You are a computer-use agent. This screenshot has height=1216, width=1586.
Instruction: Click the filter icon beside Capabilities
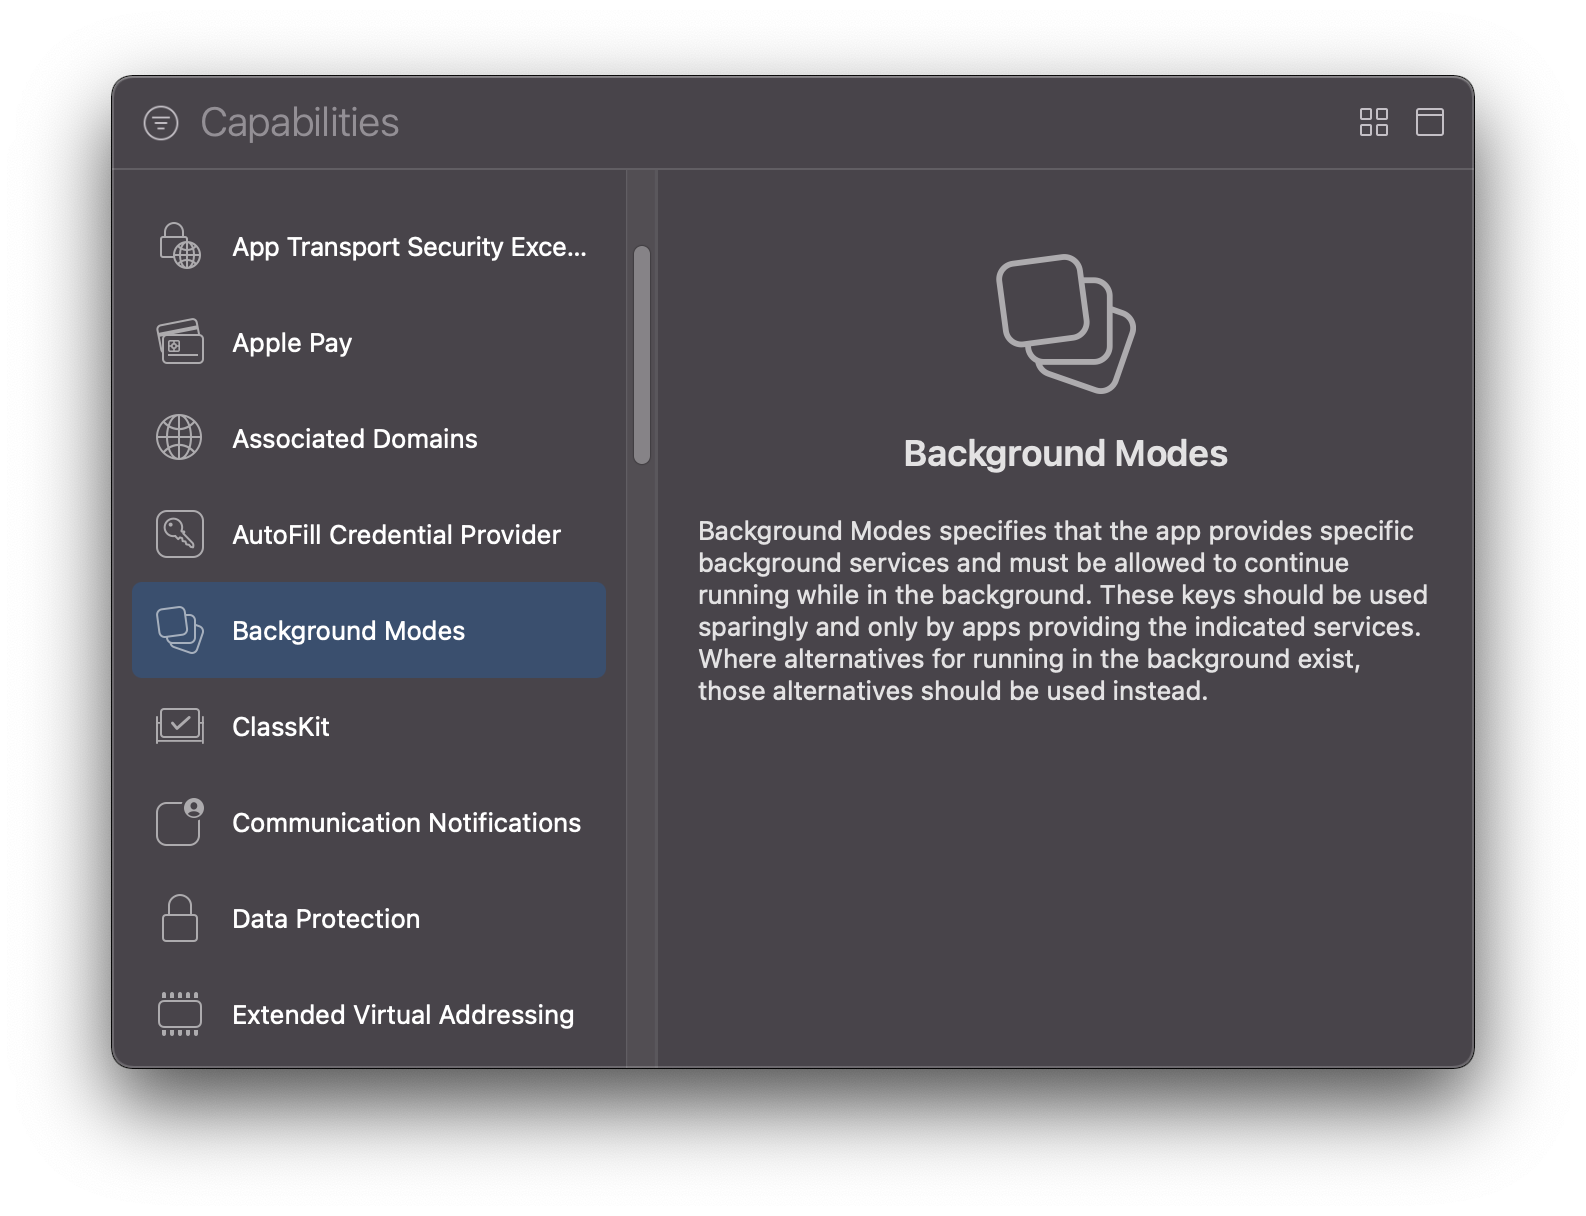161,123
